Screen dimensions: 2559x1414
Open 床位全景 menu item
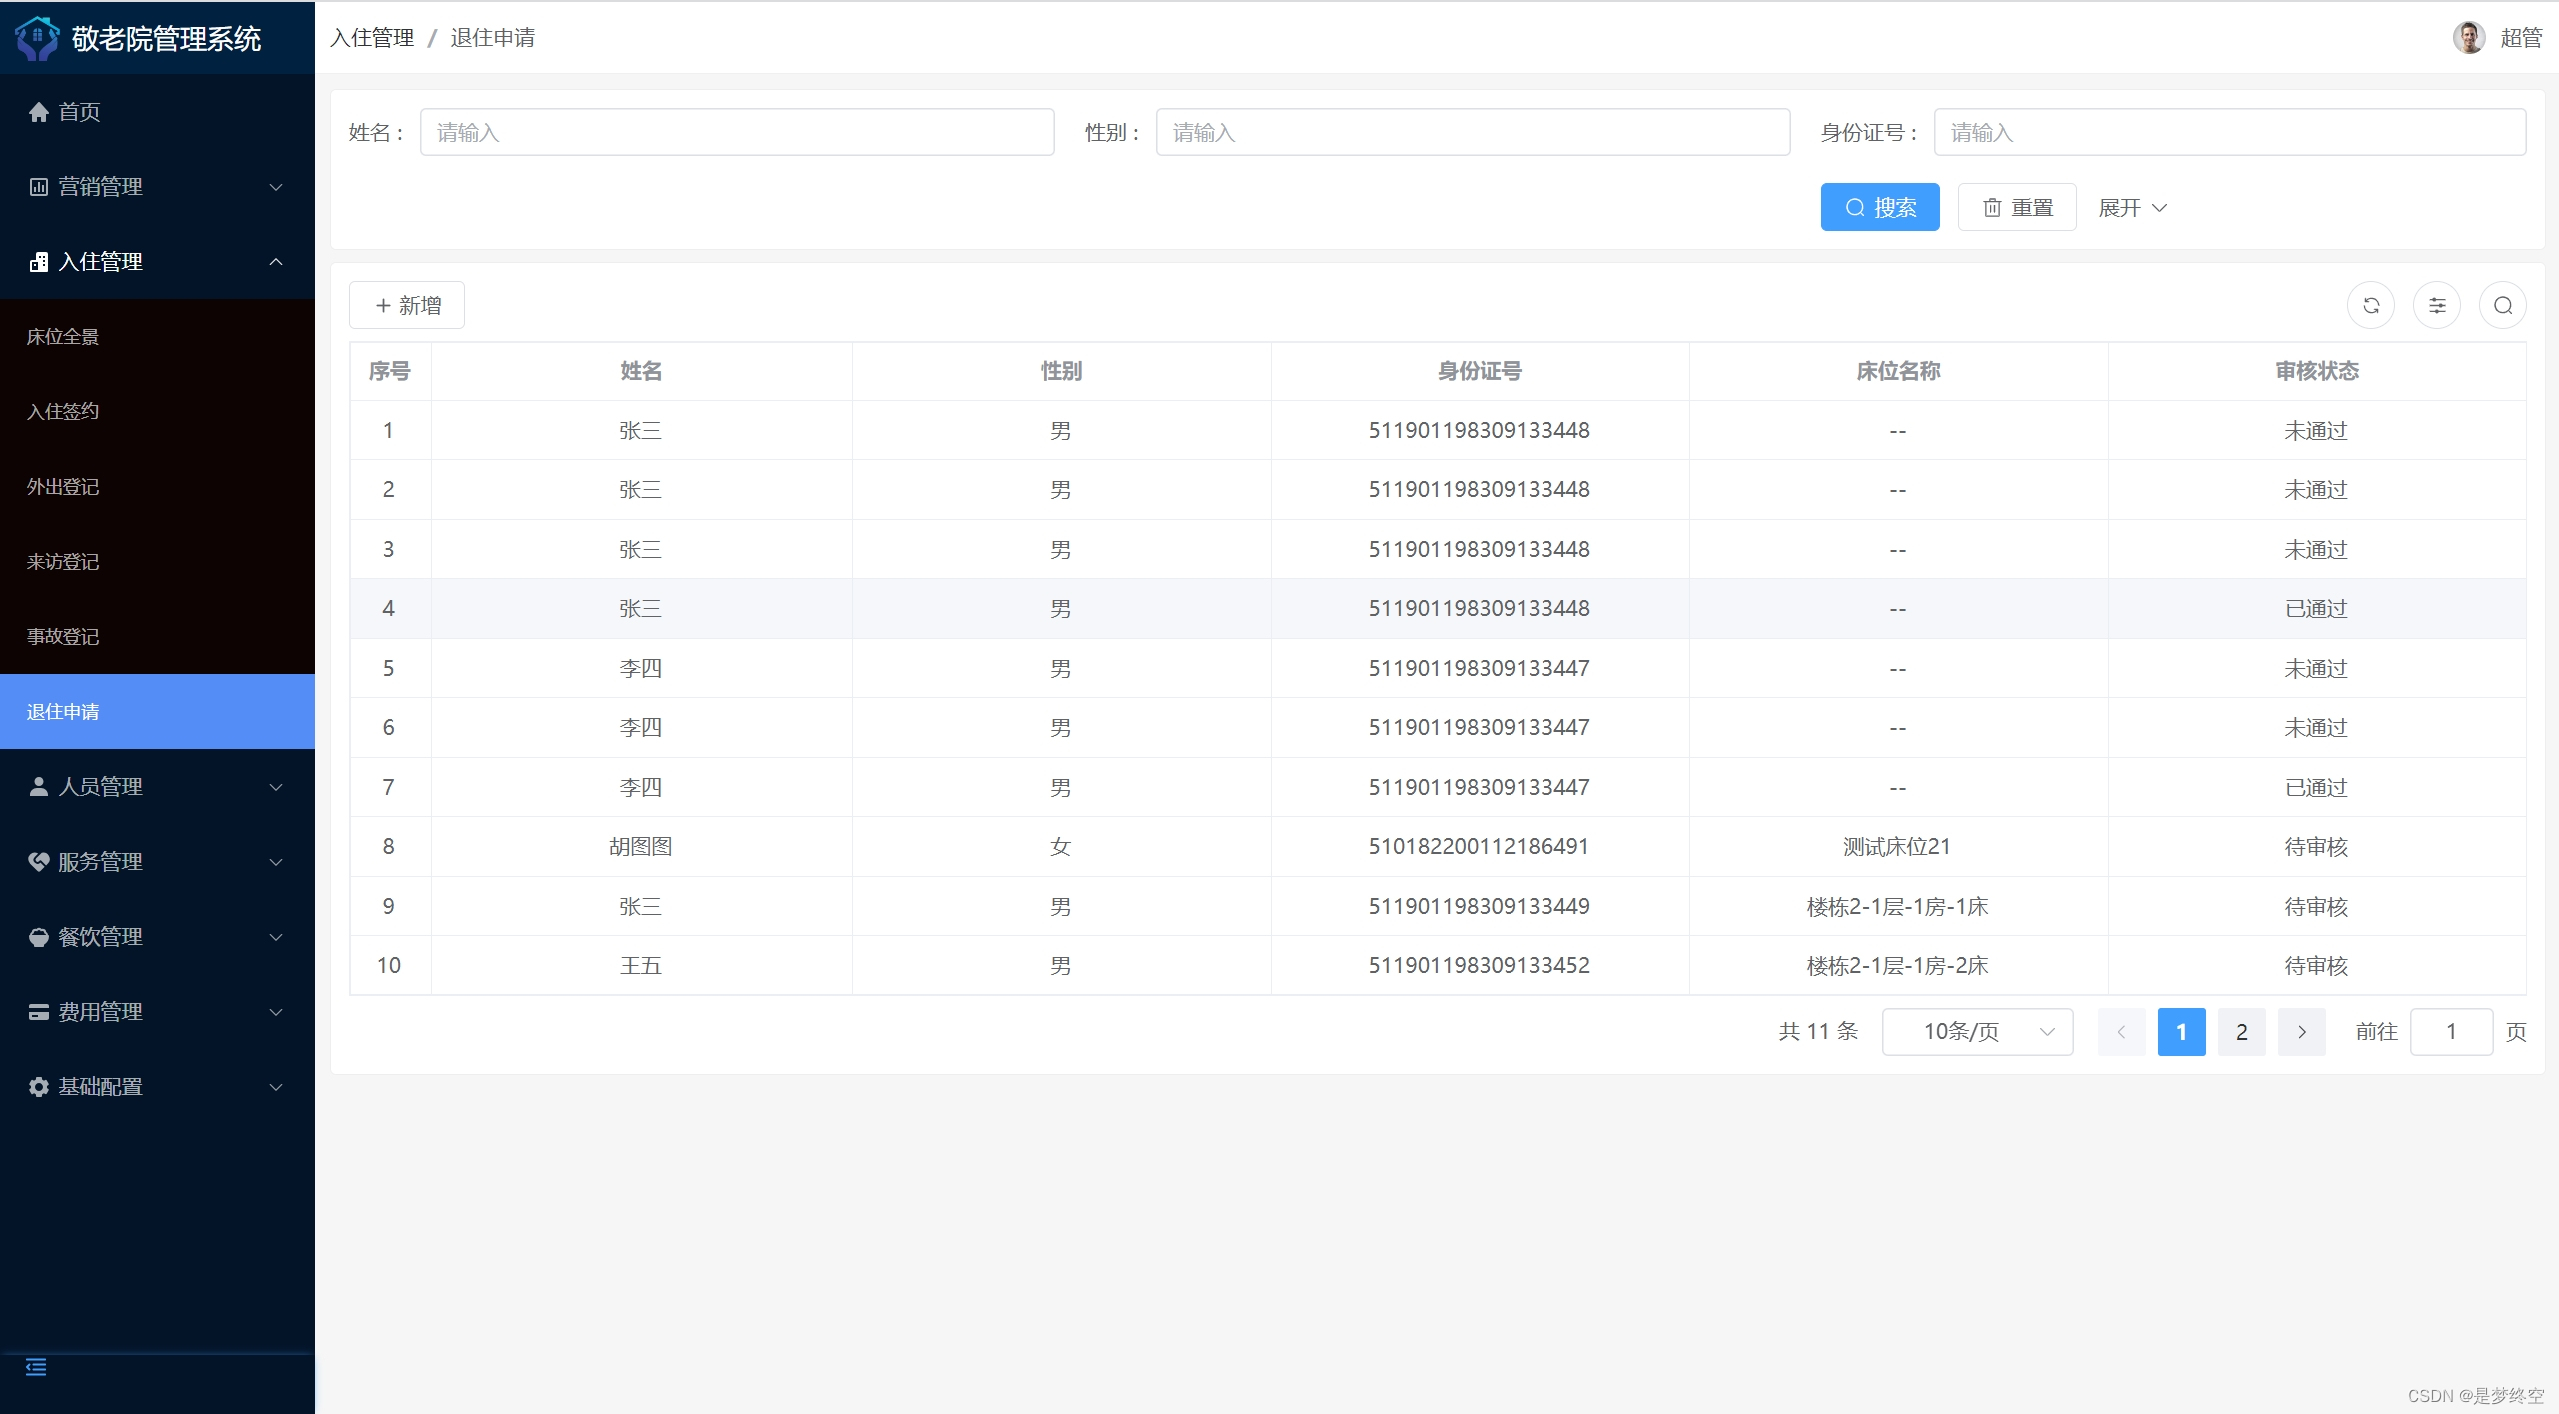[x=157, y=337]
